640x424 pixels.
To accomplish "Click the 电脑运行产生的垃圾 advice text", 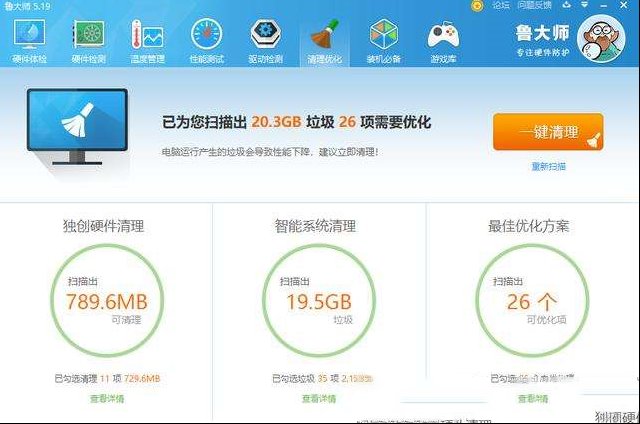I will point(270,152).
